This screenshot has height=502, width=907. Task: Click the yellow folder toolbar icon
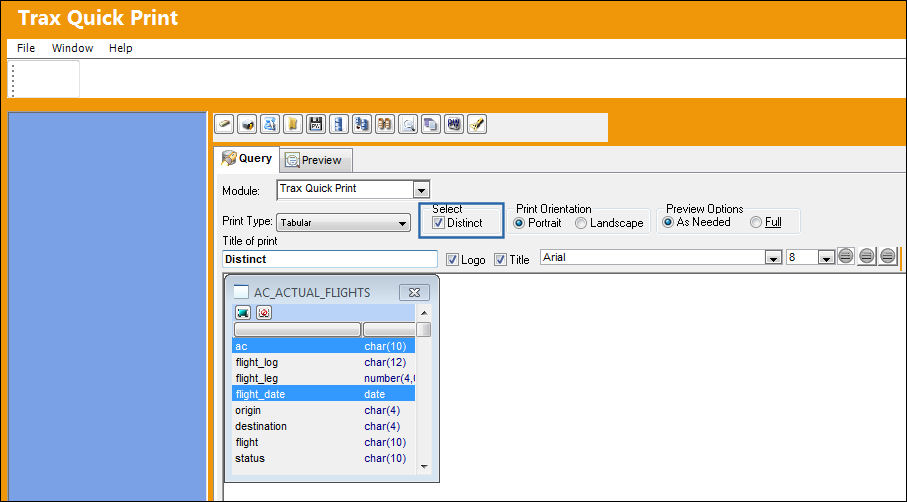[x=293, y=124]
